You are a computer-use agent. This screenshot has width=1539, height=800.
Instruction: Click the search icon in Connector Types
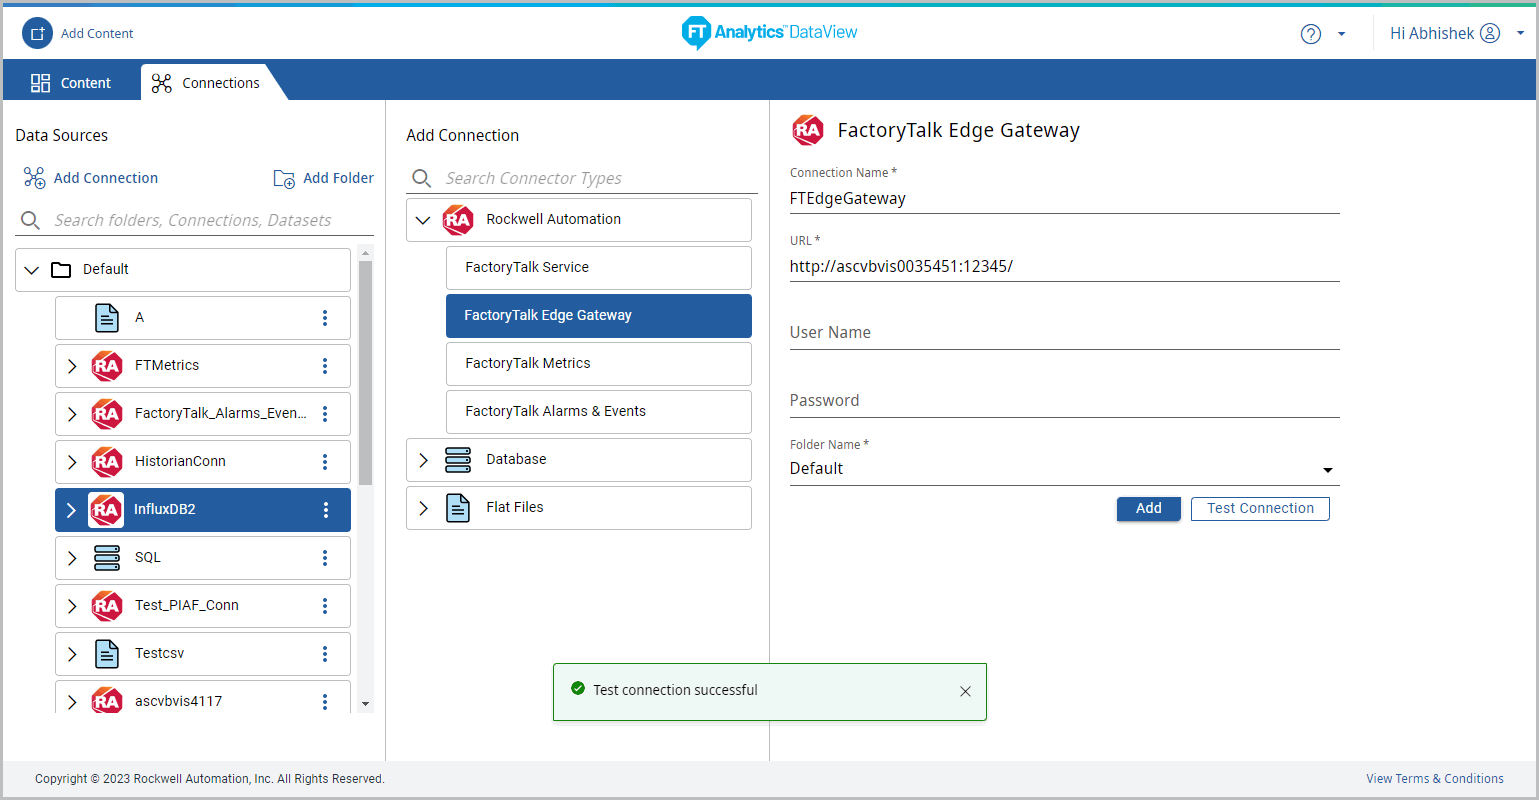click(422, 178)
